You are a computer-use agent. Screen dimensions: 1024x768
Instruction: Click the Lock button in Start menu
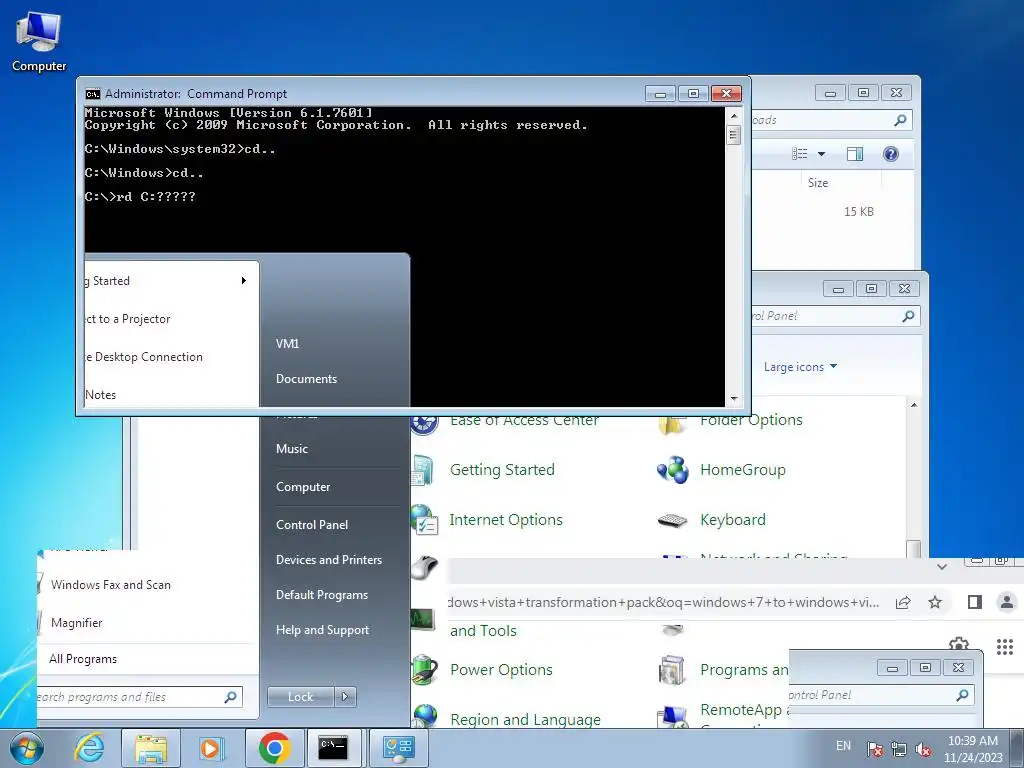(x=300, y=697)
